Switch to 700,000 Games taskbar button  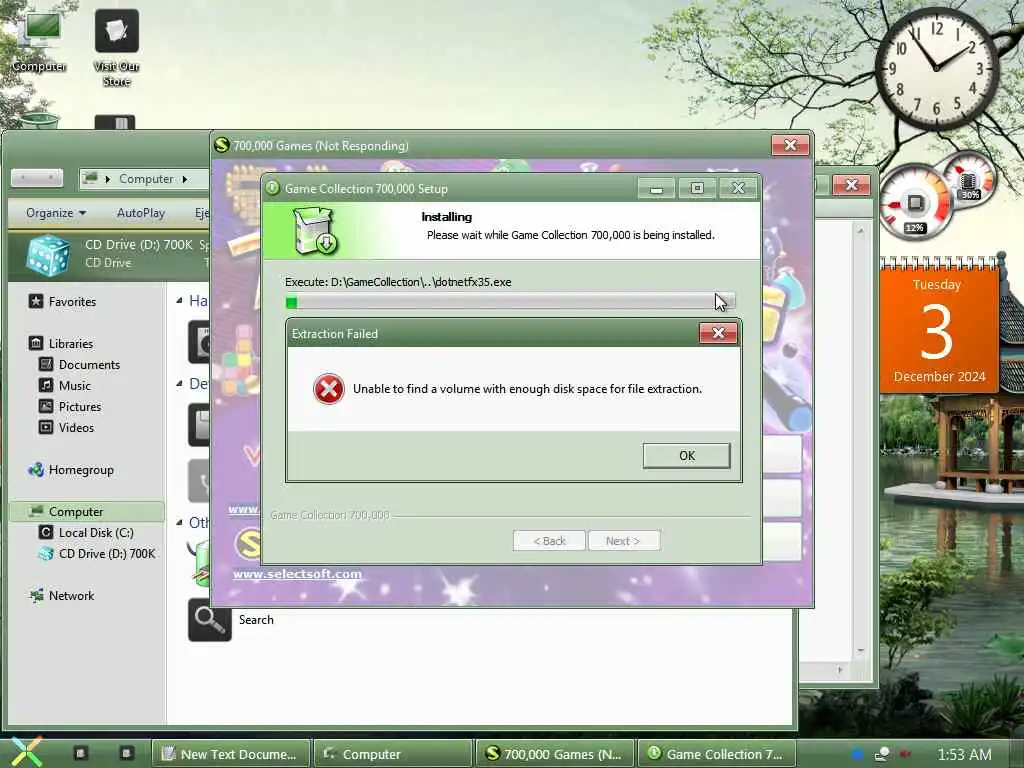click(x=555, y=754)
